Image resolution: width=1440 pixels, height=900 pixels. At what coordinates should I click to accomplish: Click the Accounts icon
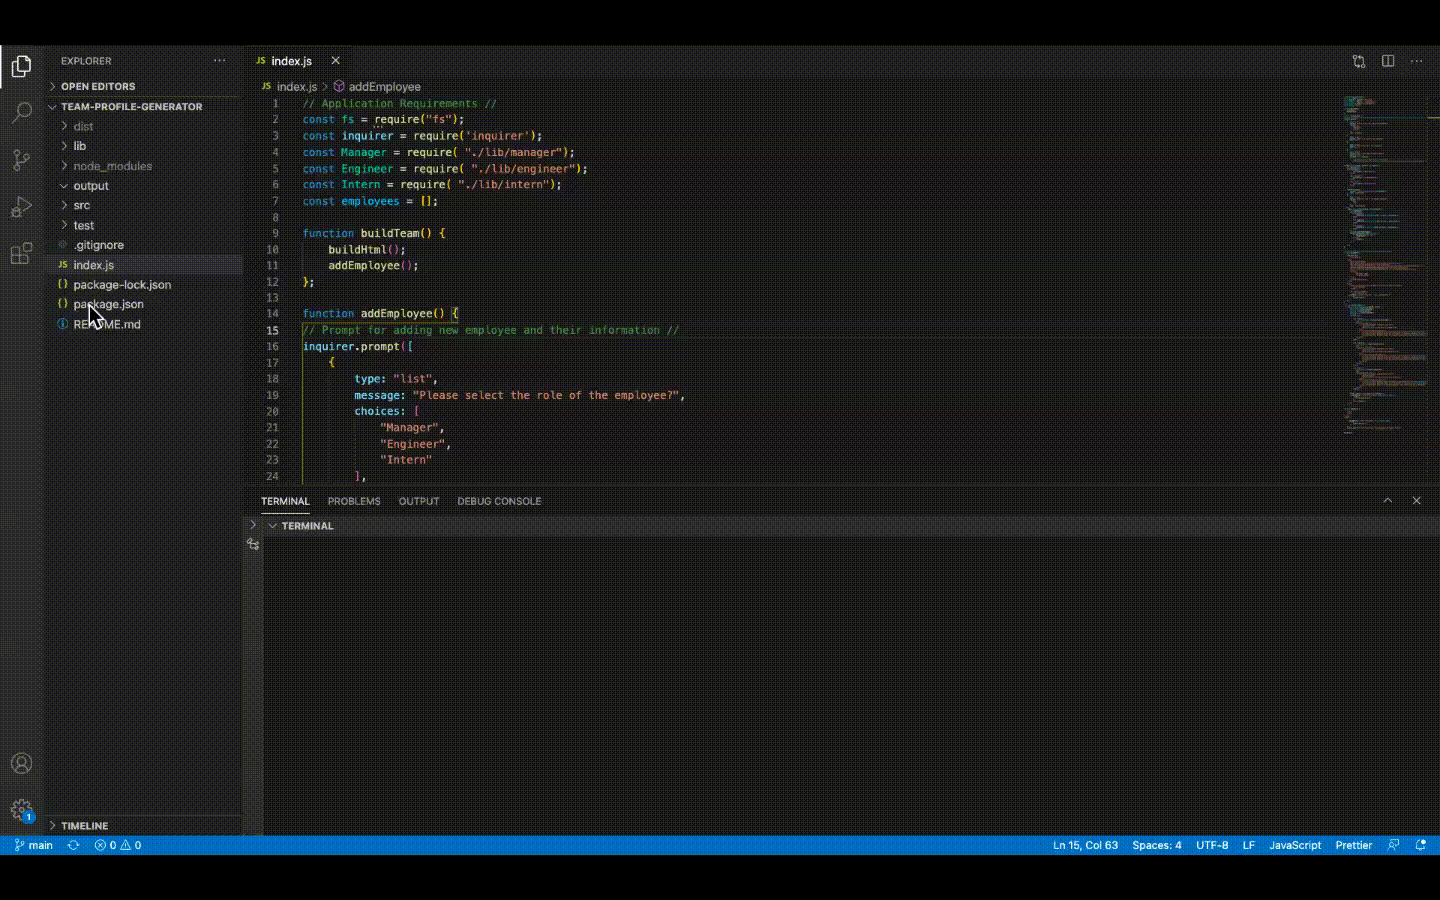click(21, 764)
